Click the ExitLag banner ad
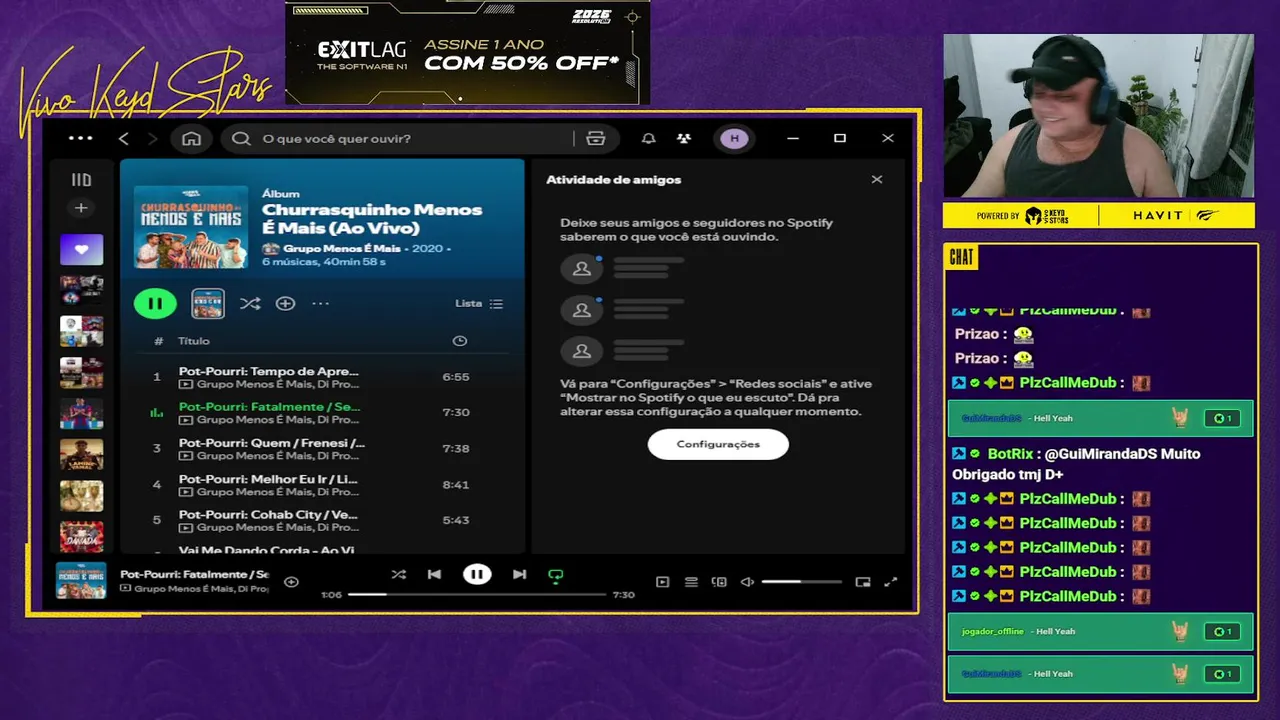1280x720 pixels. click(x=468, y=52)
